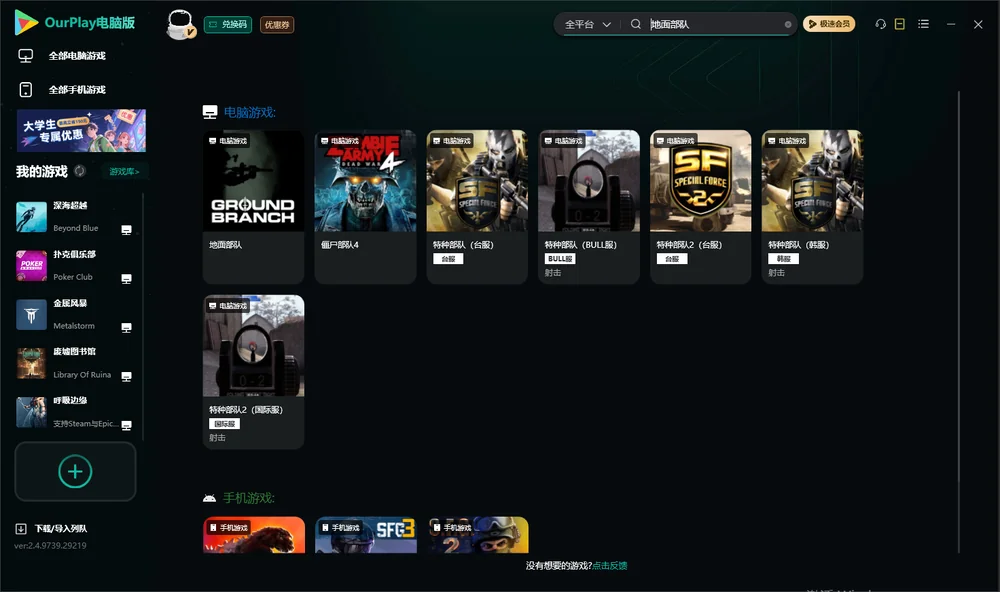This screenshot has height=592, width=1000.
Task: Select the 特种部队（BULL服）game card
Action: click(589, 207)
